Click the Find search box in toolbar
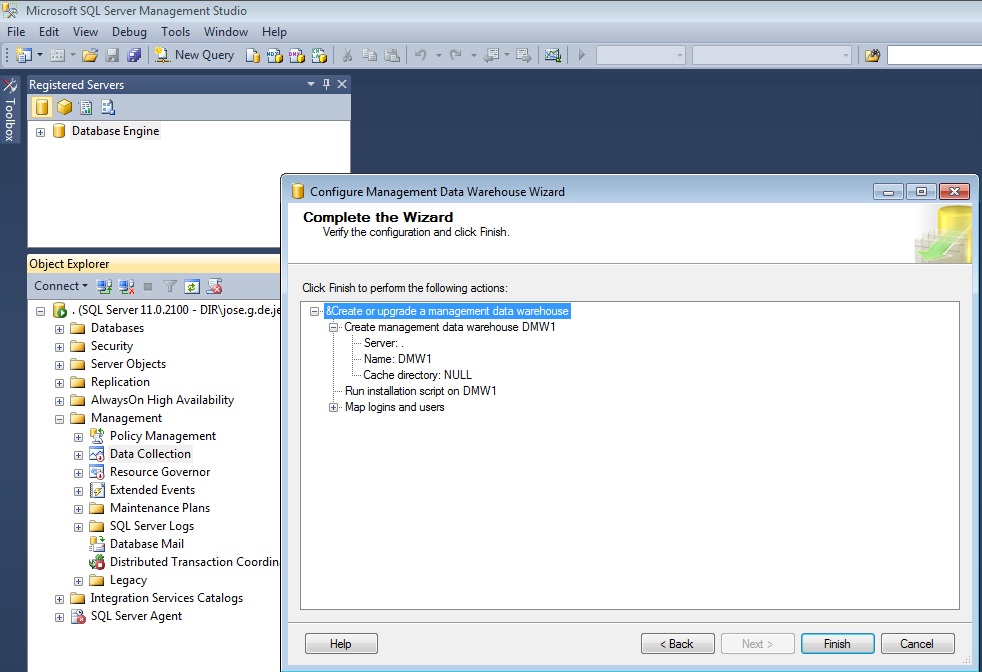This screenshot has height=672, width=982. (x=934, y=55)
